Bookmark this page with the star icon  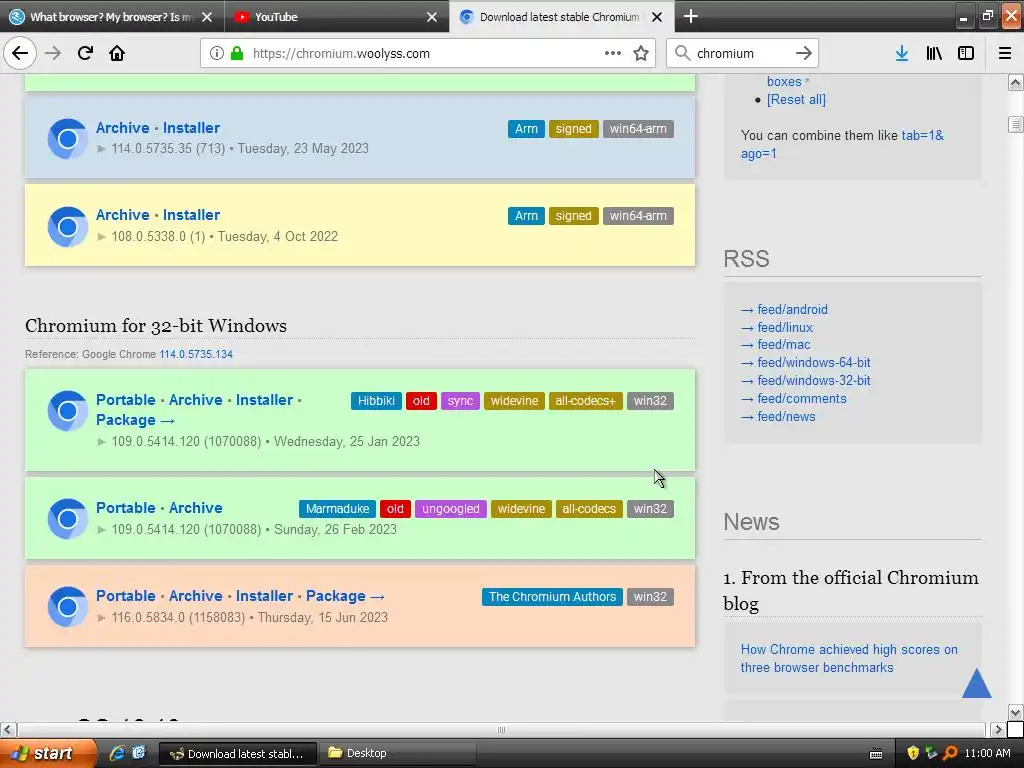click(x=641, y=53)
